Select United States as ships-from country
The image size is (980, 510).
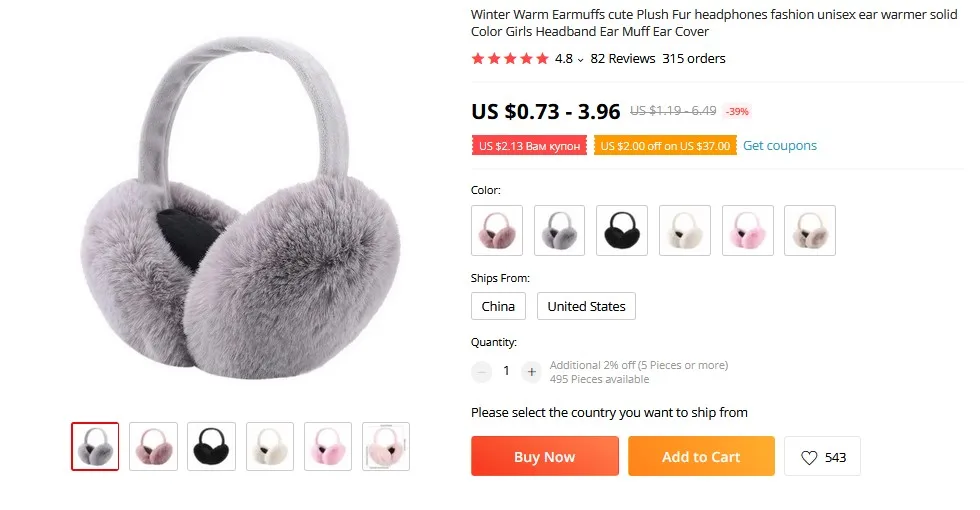[x=586, y=306]
